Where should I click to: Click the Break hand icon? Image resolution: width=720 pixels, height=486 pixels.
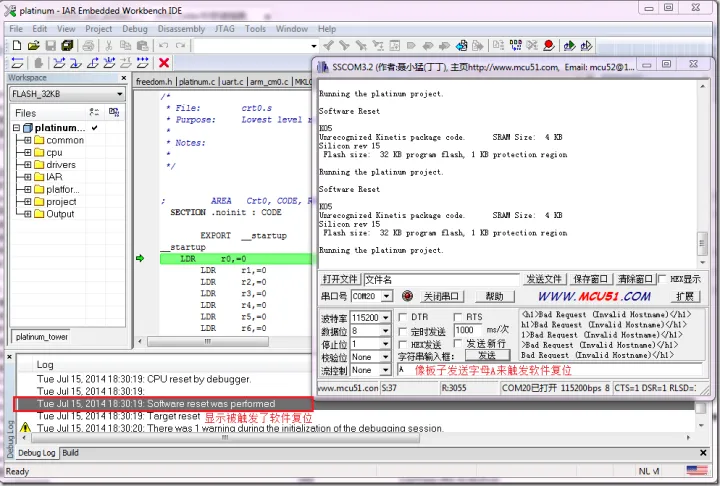39,62
